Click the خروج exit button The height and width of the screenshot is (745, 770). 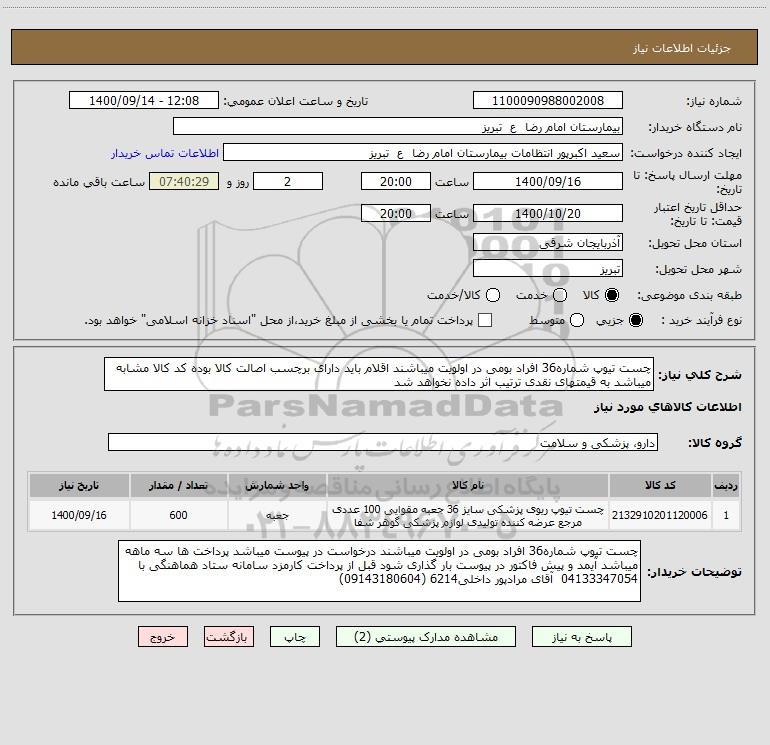[163, 637]
